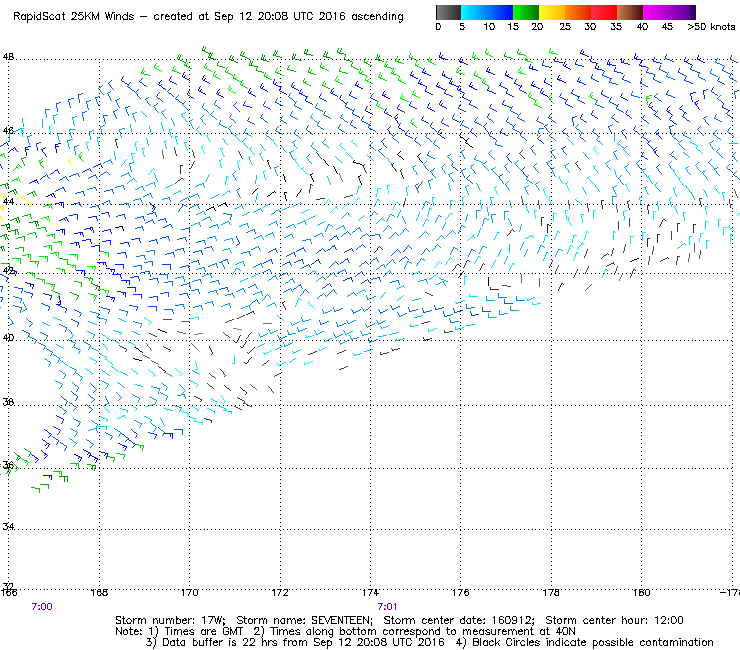Click the '>50 knots' legend label
The image size is (740, 650).
coord(711,27)
